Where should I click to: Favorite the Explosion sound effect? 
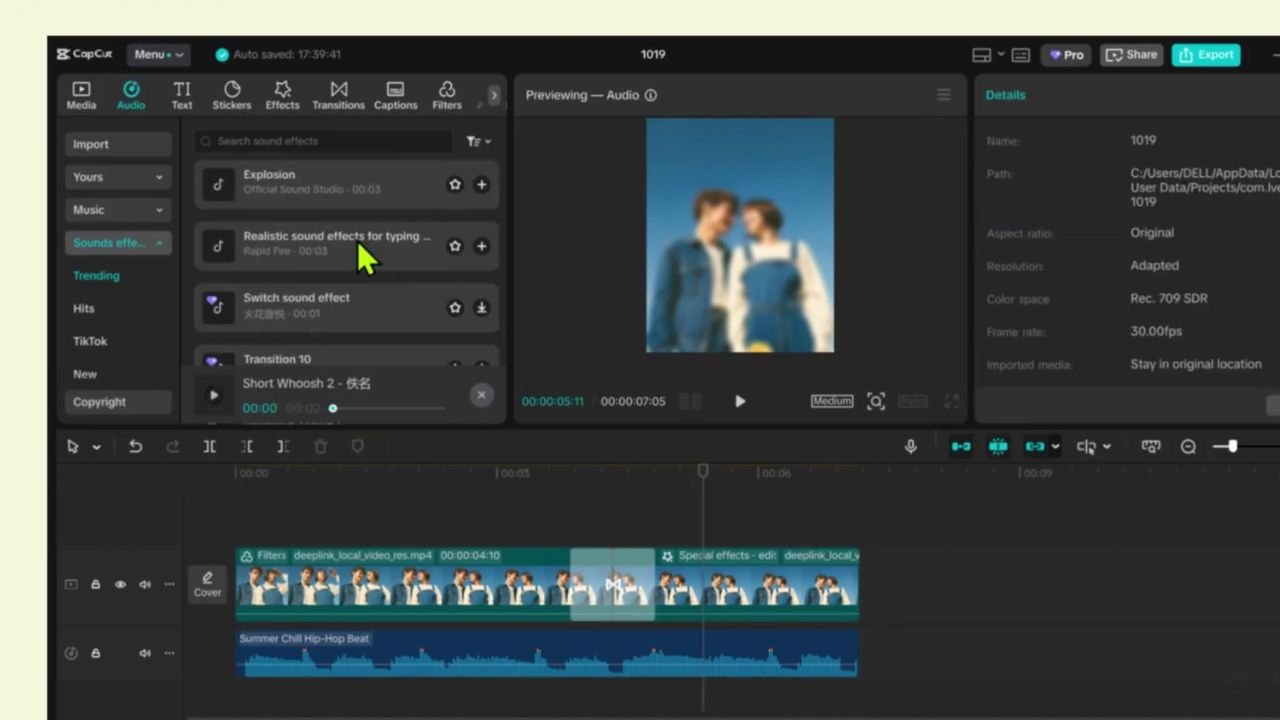(x=455, y=184)
